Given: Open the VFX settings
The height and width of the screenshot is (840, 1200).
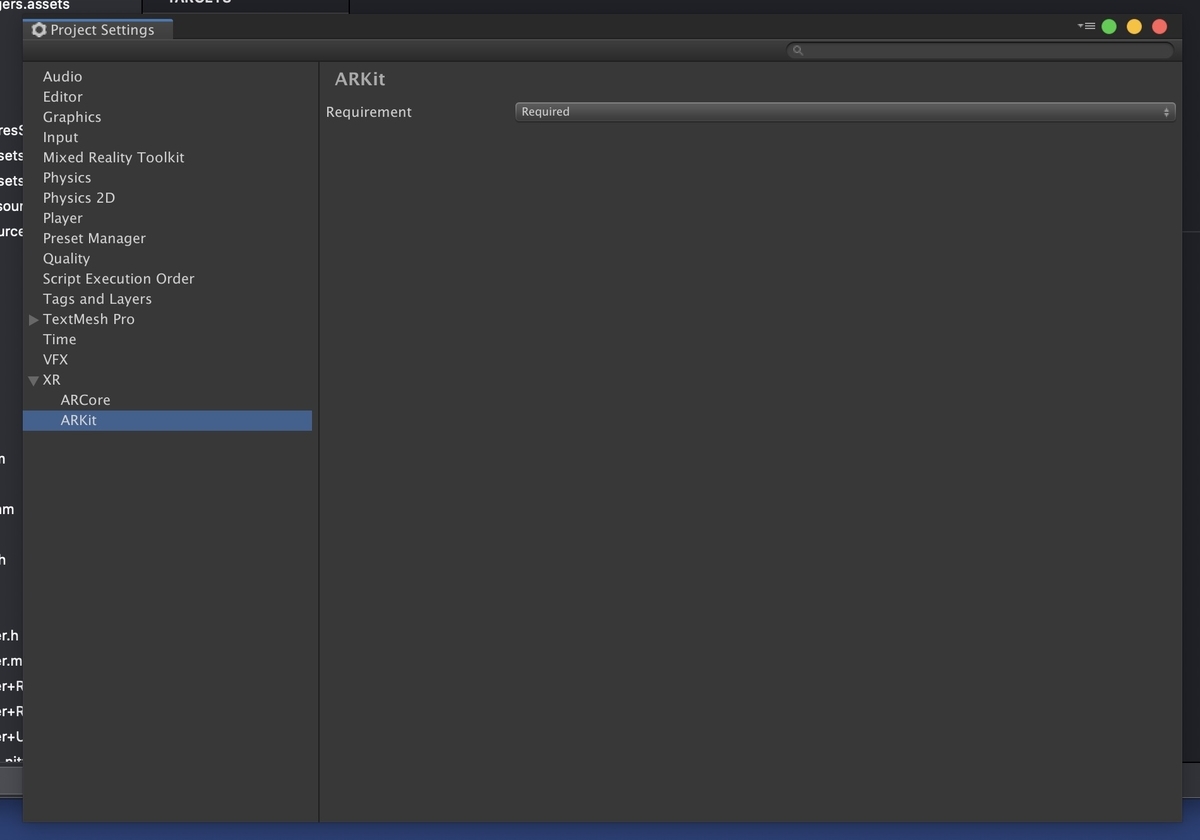Looking at the screenshot, I should (x=55, y=359).
